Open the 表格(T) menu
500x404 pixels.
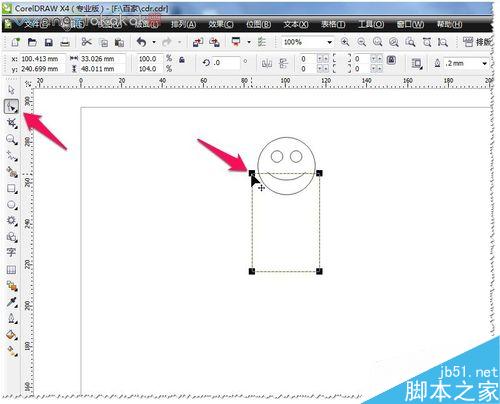pos(333,24)
